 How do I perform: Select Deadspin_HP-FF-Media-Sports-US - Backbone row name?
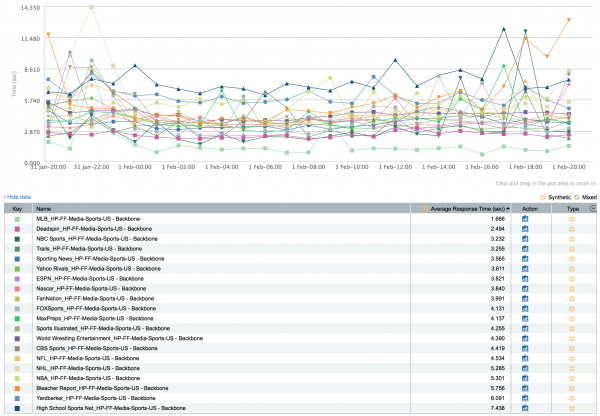94,229
